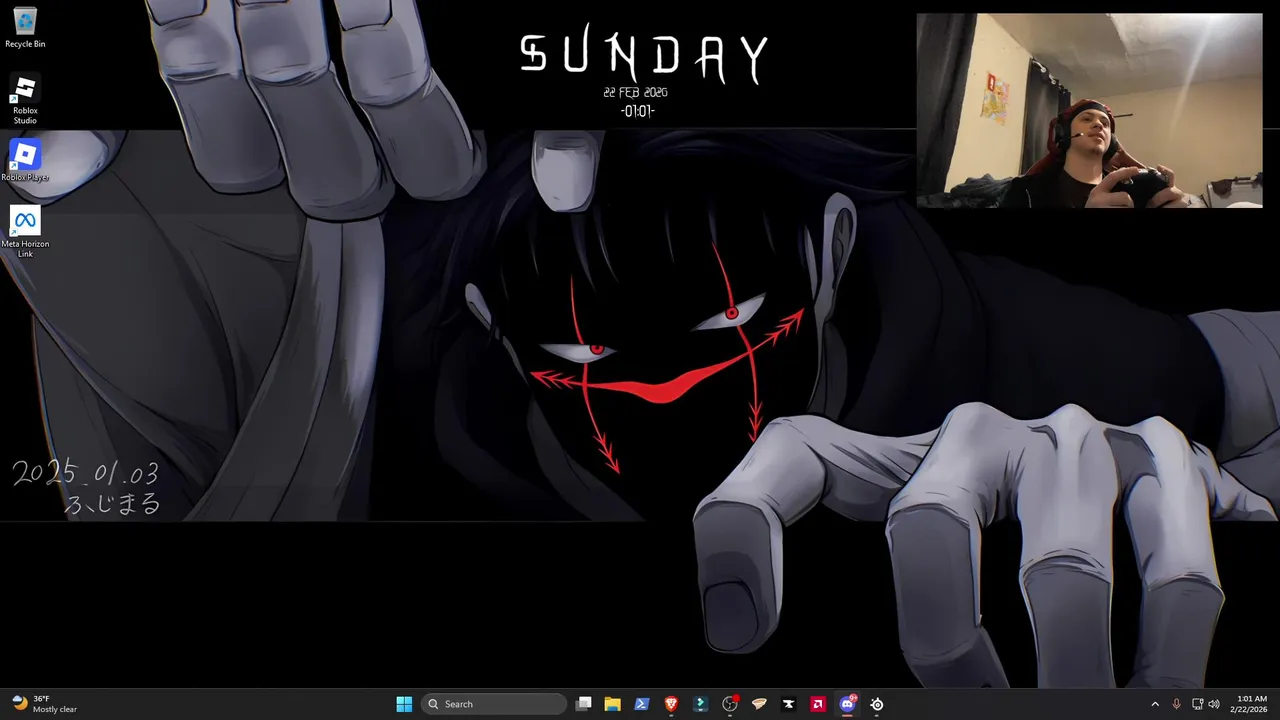The image size is (1280, 720).
Task: Click the SUNDAY date widget
Action: click(x=643, y=69)
